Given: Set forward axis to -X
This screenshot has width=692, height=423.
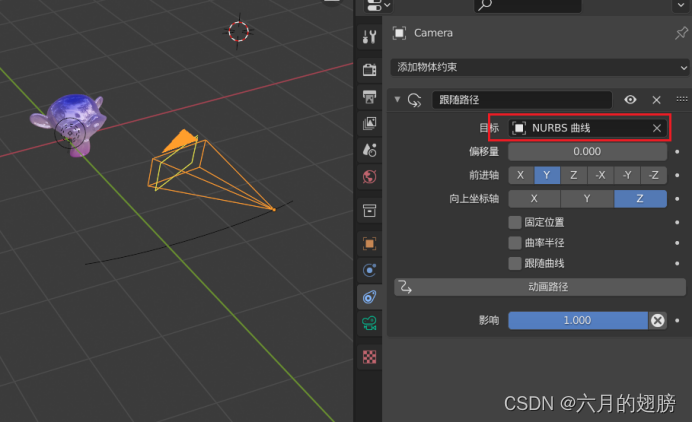Looking at the screenshot, I should pos(601,175).
